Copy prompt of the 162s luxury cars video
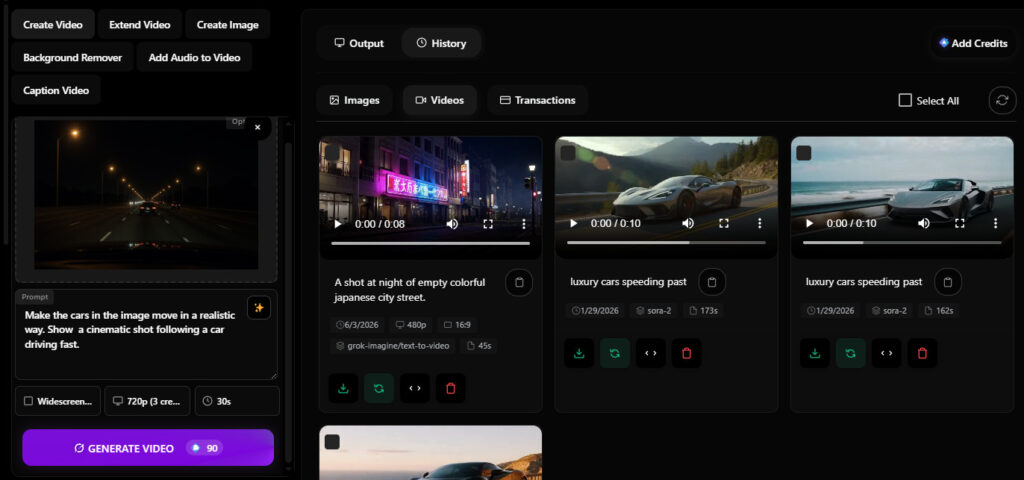This screenshot has height=480, width=1024. coord(948,282)
